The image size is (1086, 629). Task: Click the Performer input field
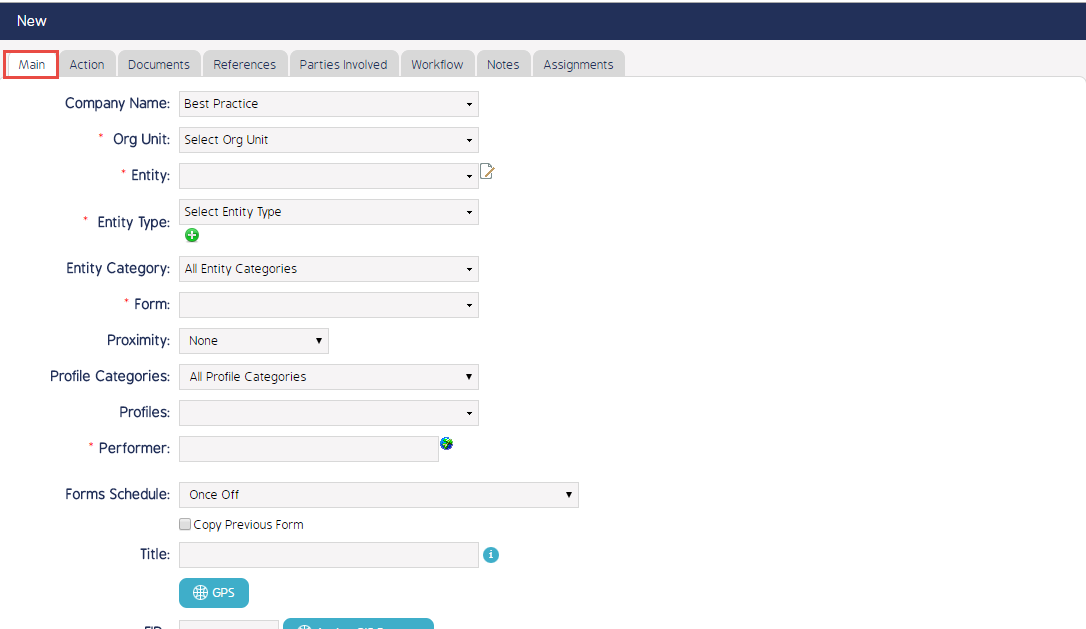coord(308,449)
